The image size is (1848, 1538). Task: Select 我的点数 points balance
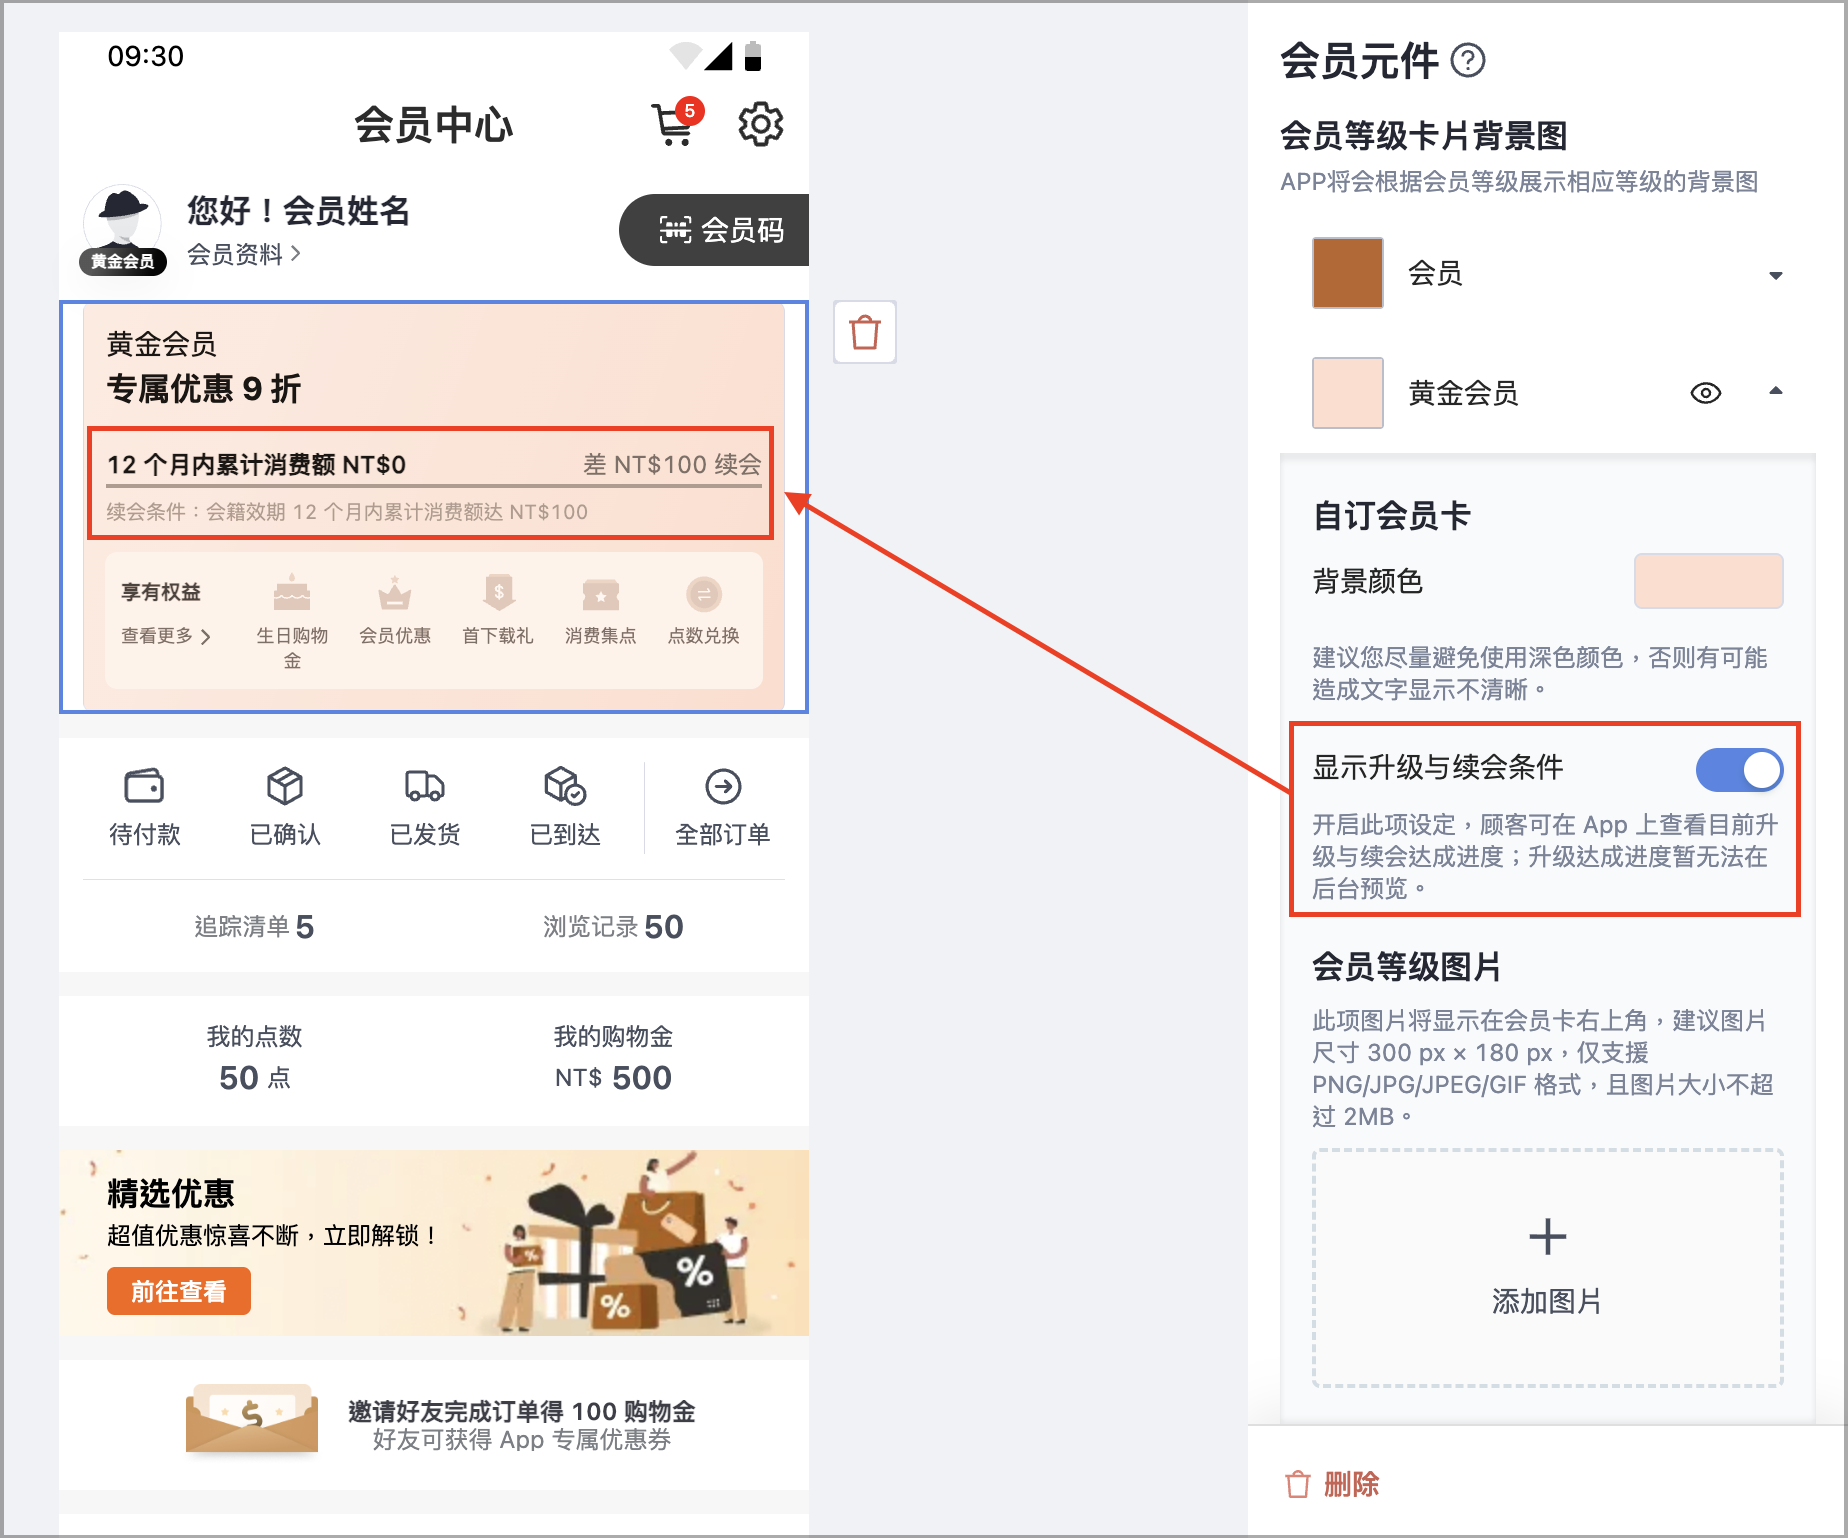[254, 1058]
